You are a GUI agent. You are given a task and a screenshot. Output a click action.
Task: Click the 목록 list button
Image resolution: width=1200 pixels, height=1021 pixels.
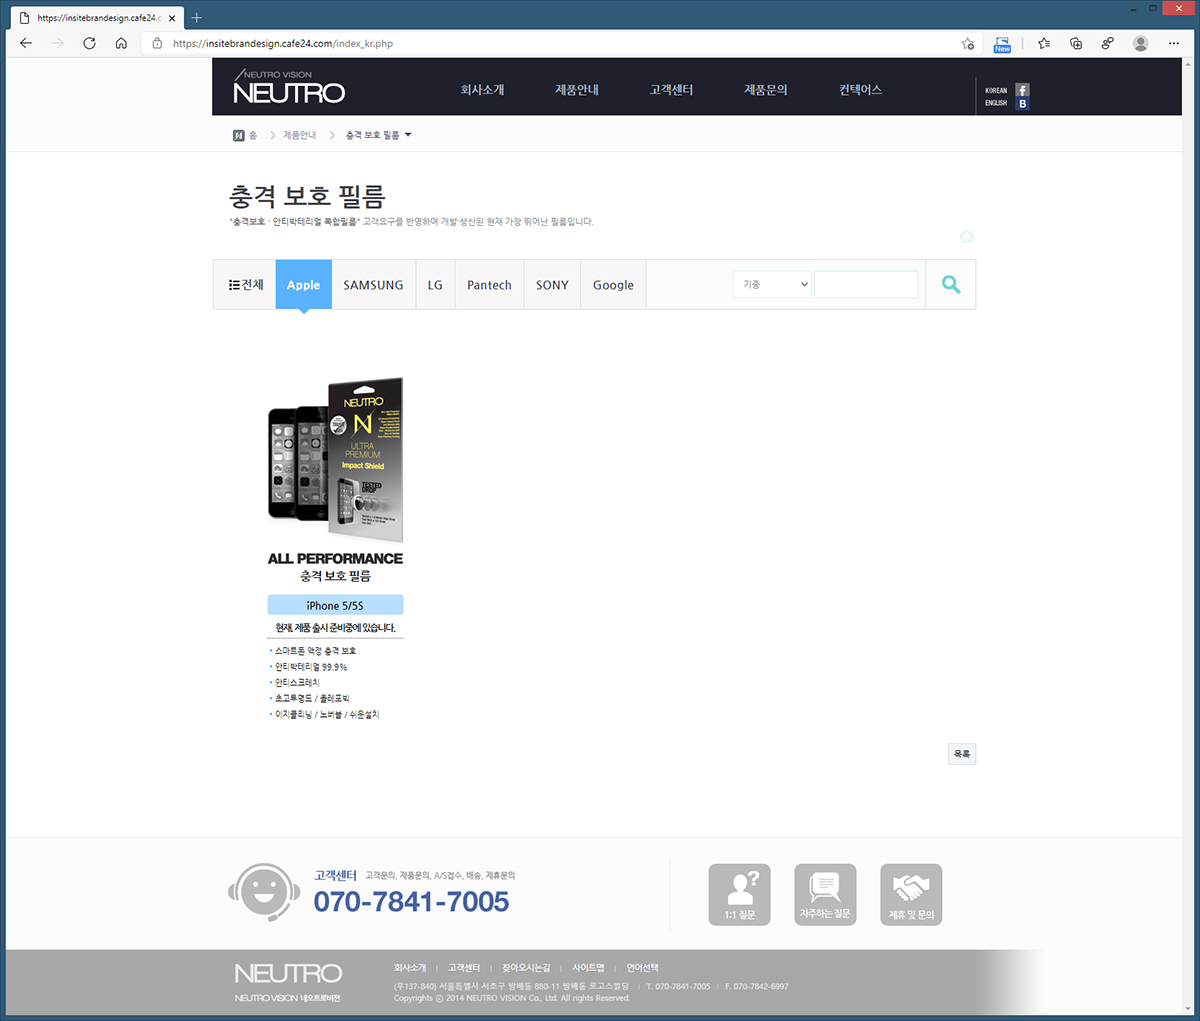coord(961,754)
